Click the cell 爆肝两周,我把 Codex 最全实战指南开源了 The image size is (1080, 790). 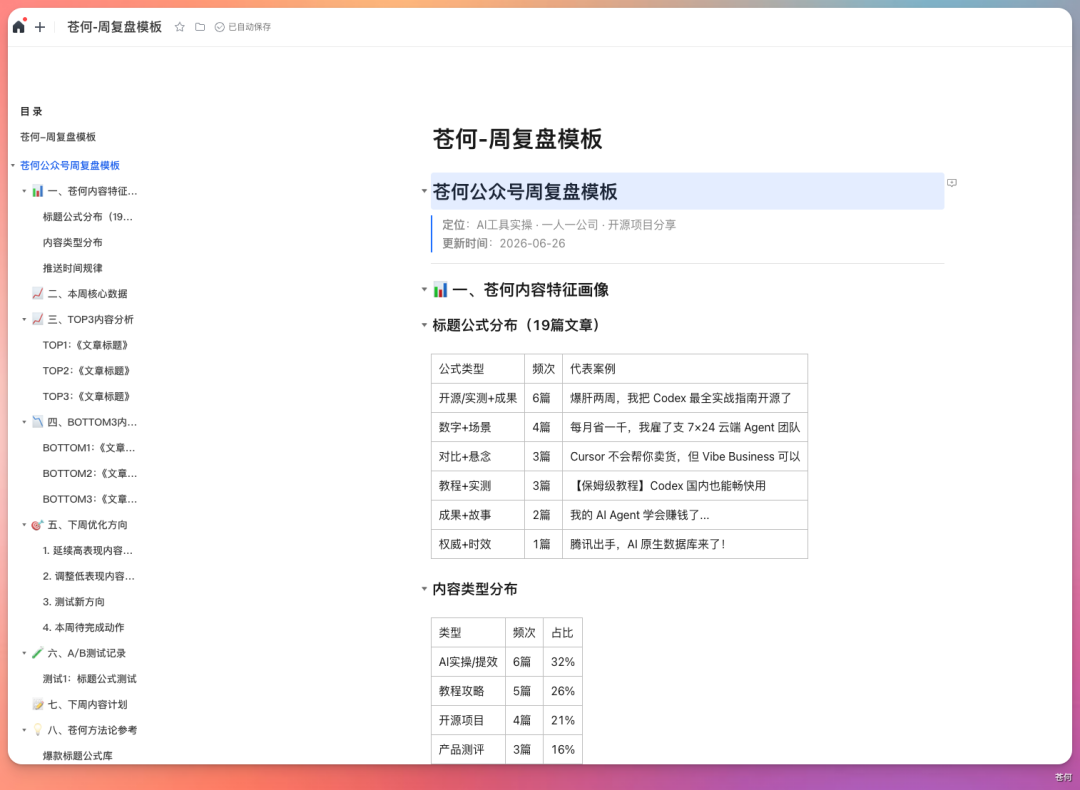[x=685, y=397]
